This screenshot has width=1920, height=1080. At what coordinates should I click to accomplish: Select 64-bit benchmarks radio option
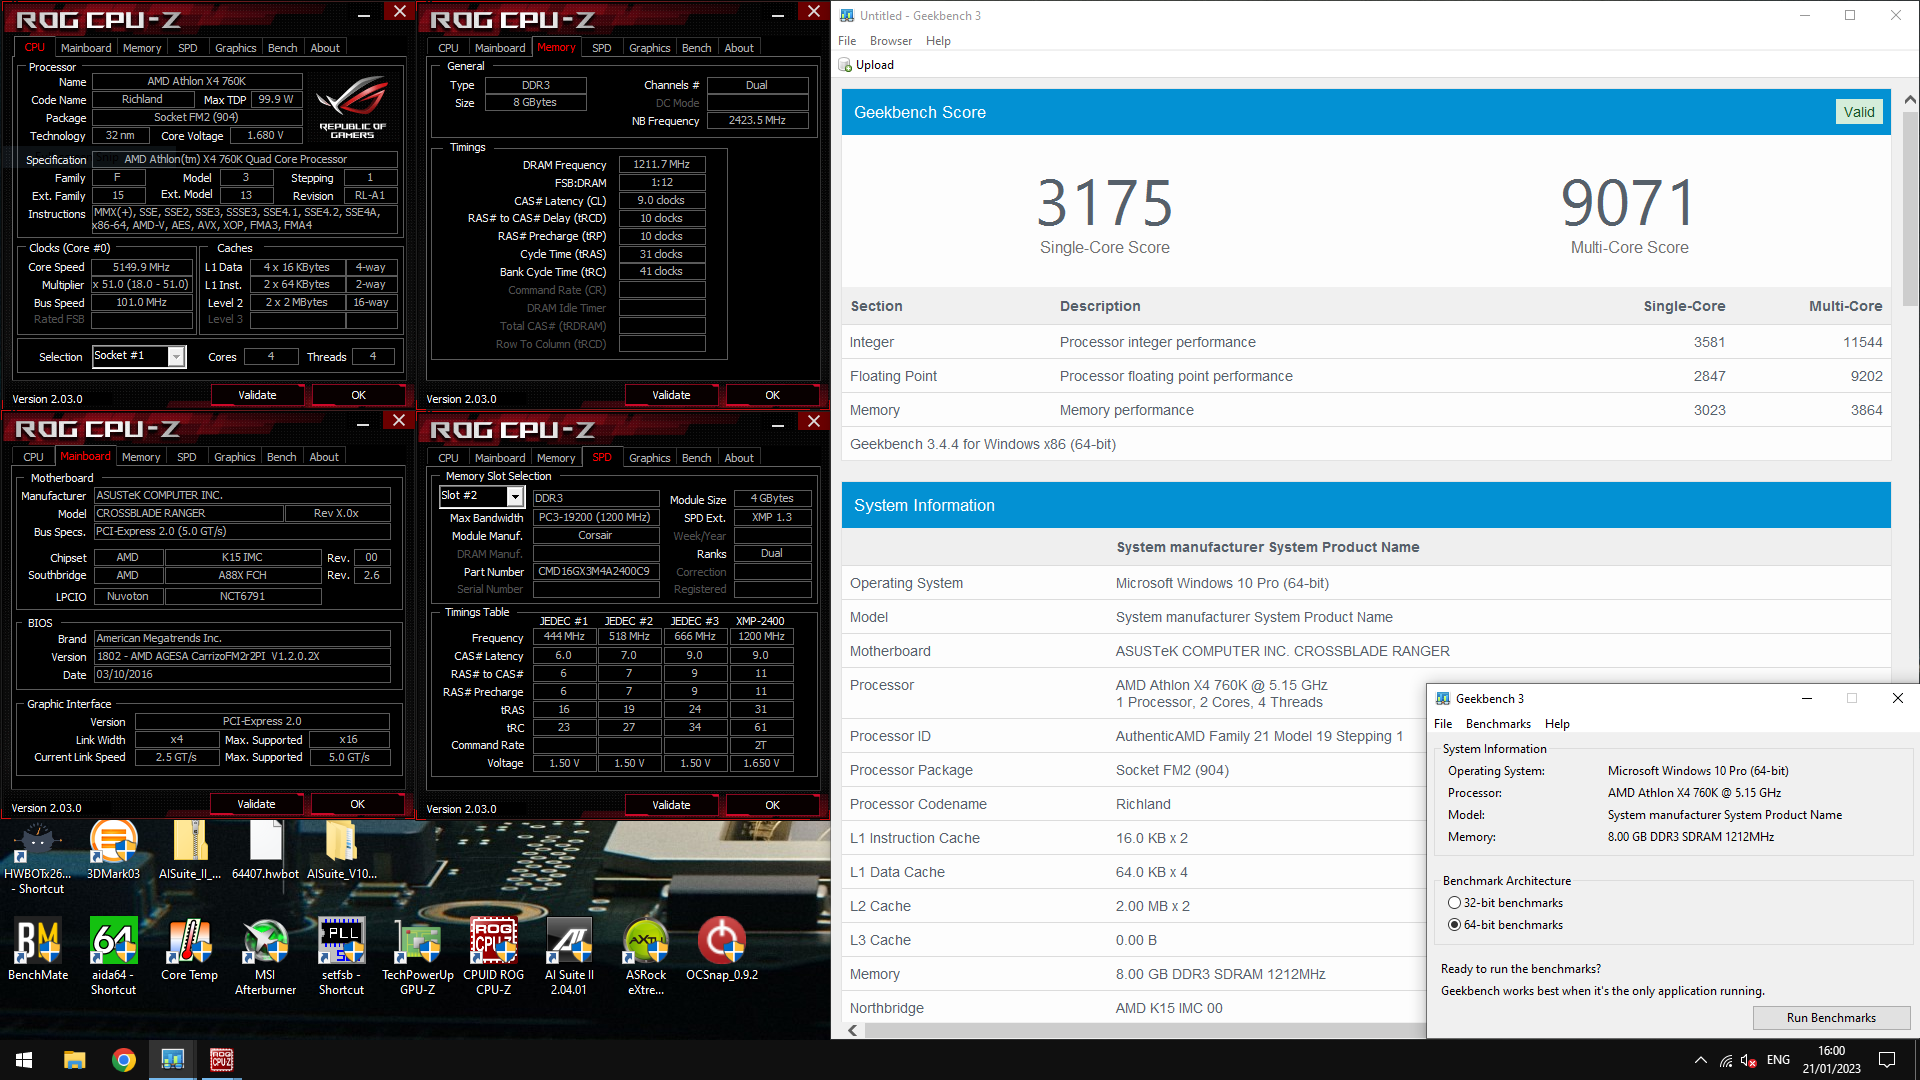point(1454,925)
